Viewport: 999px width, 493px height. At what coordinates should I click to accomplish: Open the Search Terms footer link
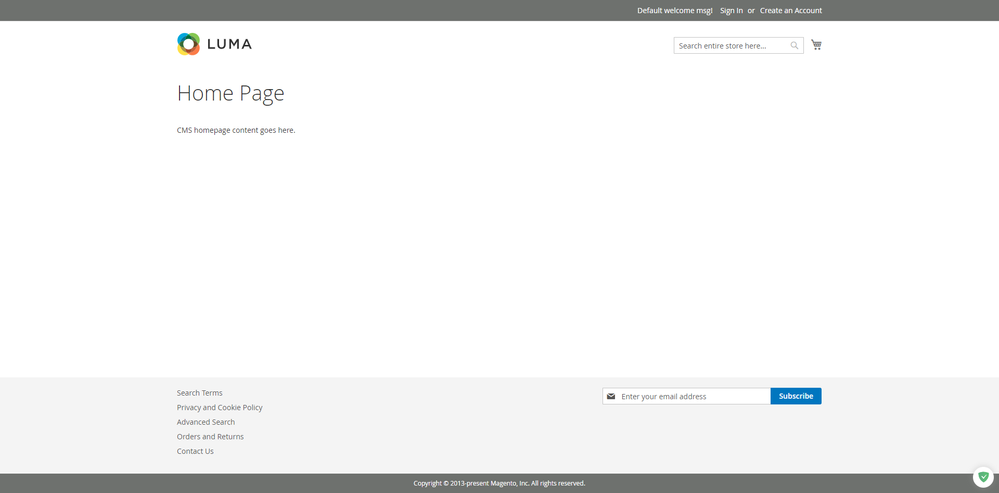point(200,393)
